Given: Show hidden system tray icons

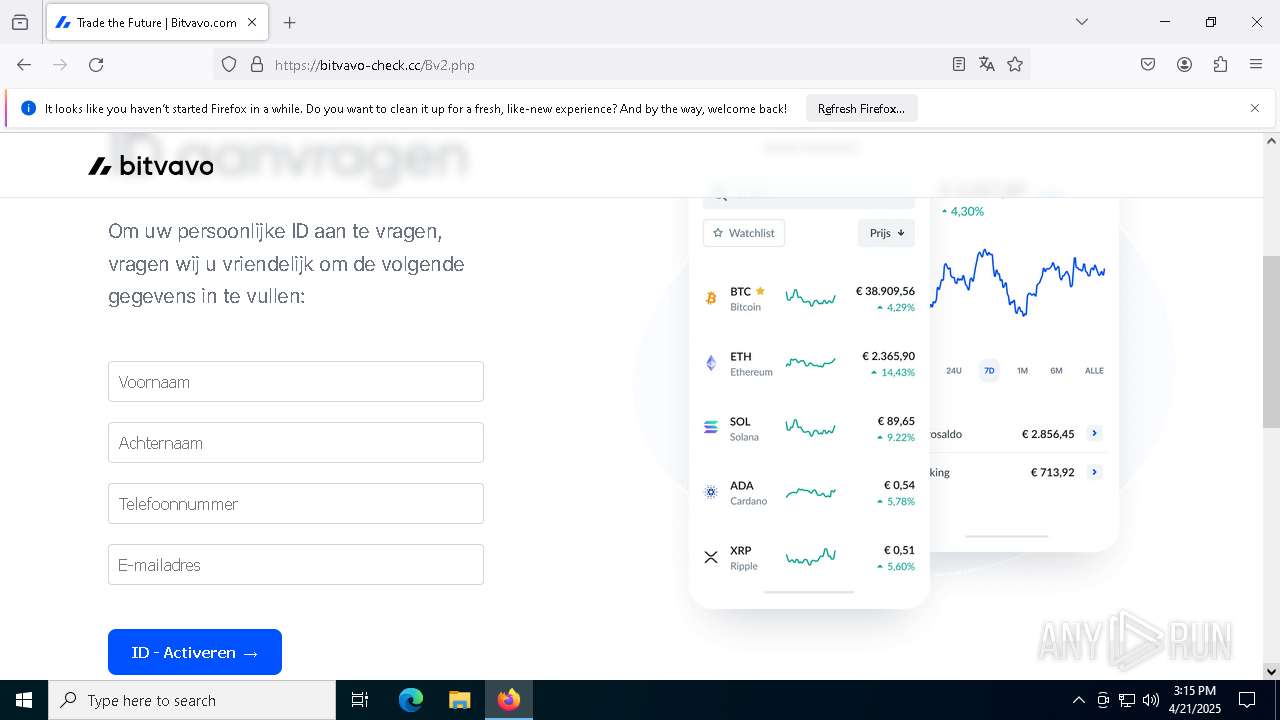Looking at the screenshot, I should 1078,700.
